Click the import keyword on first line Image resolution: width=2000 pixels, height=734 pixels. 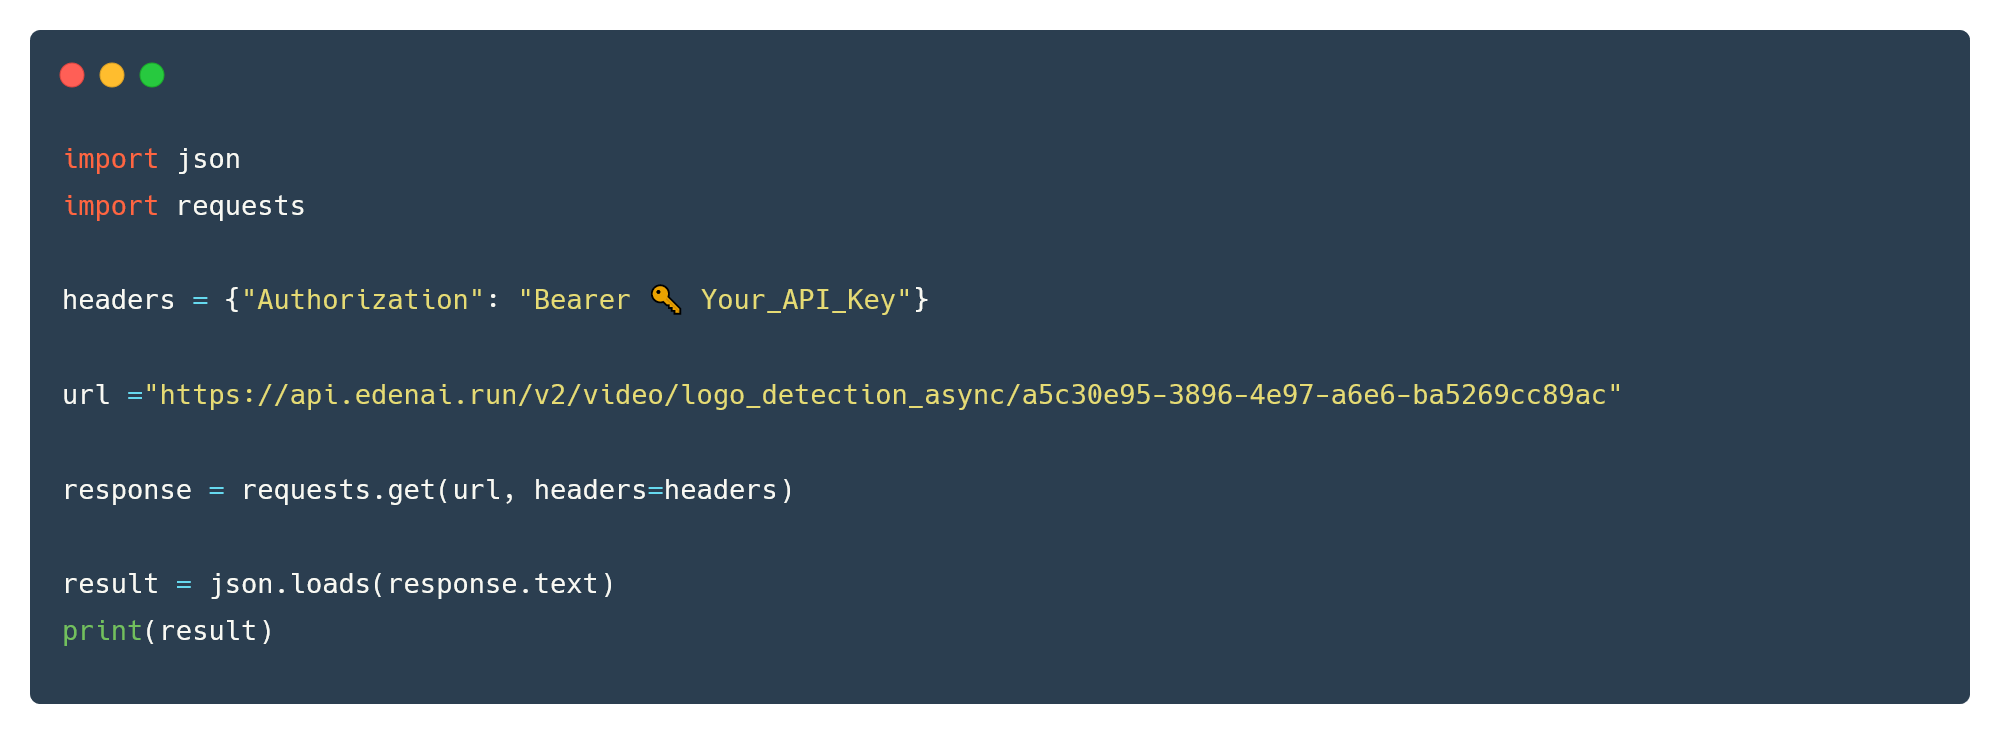tap(110, 159)
